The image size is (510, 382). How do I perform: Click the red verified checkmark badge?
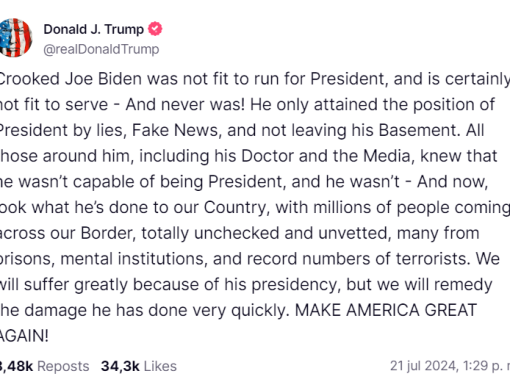(x=155, y=29)
